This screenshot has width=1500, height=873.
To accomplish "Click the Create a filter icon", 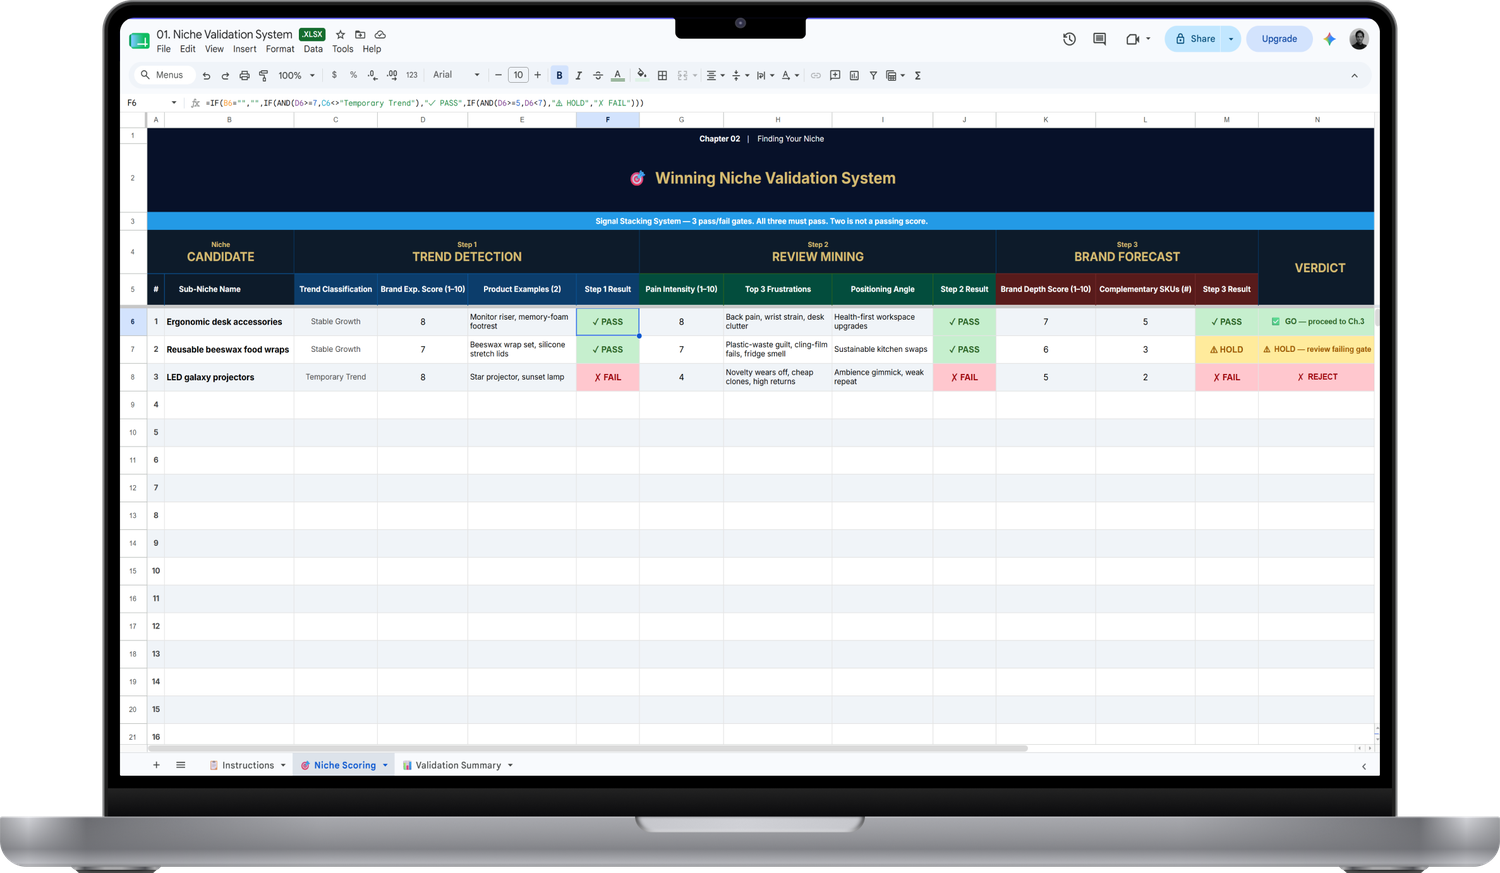I will pyautogui.click(x=873, y=75).
